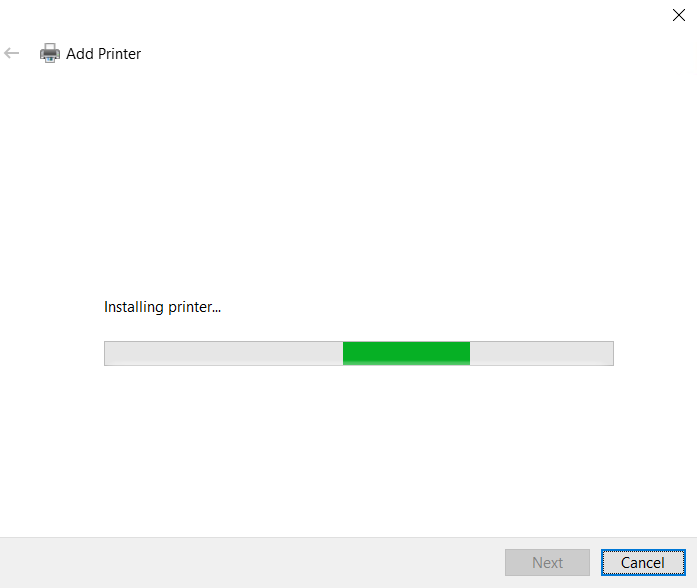Click the printer icon beside Add Printer
This screenshot has height=588, width=697.
pyautogui.click(x=50, y=53)
